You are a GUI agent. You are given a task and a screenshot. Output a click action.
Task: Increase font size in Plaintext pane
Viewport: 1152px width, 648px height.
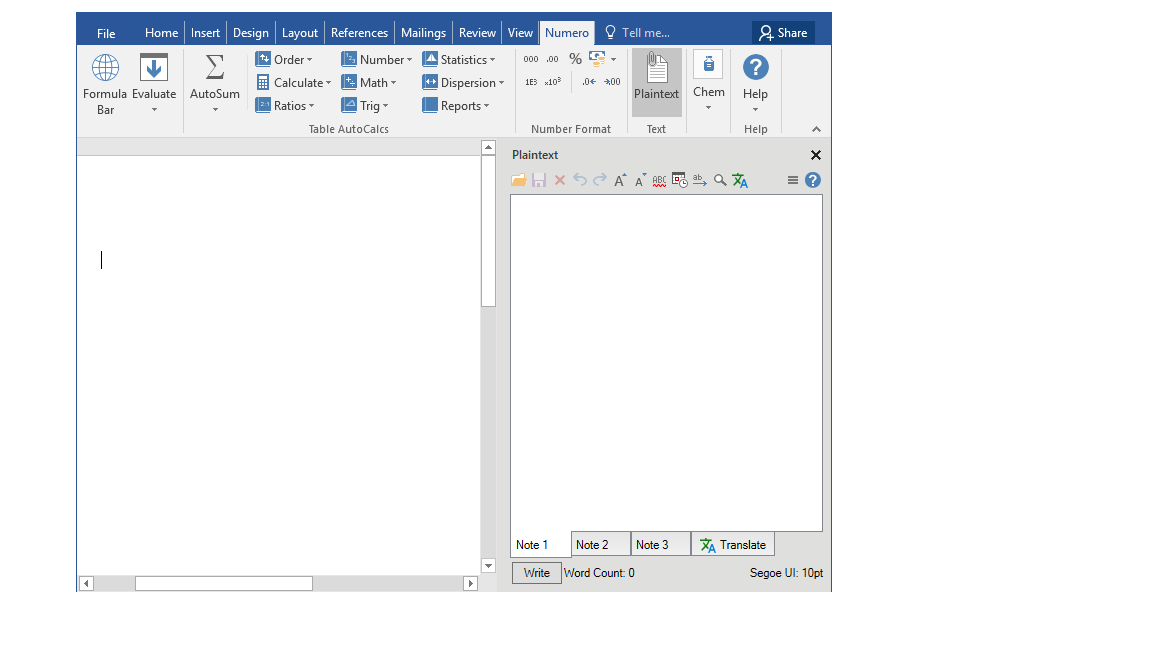pos(620,181)
